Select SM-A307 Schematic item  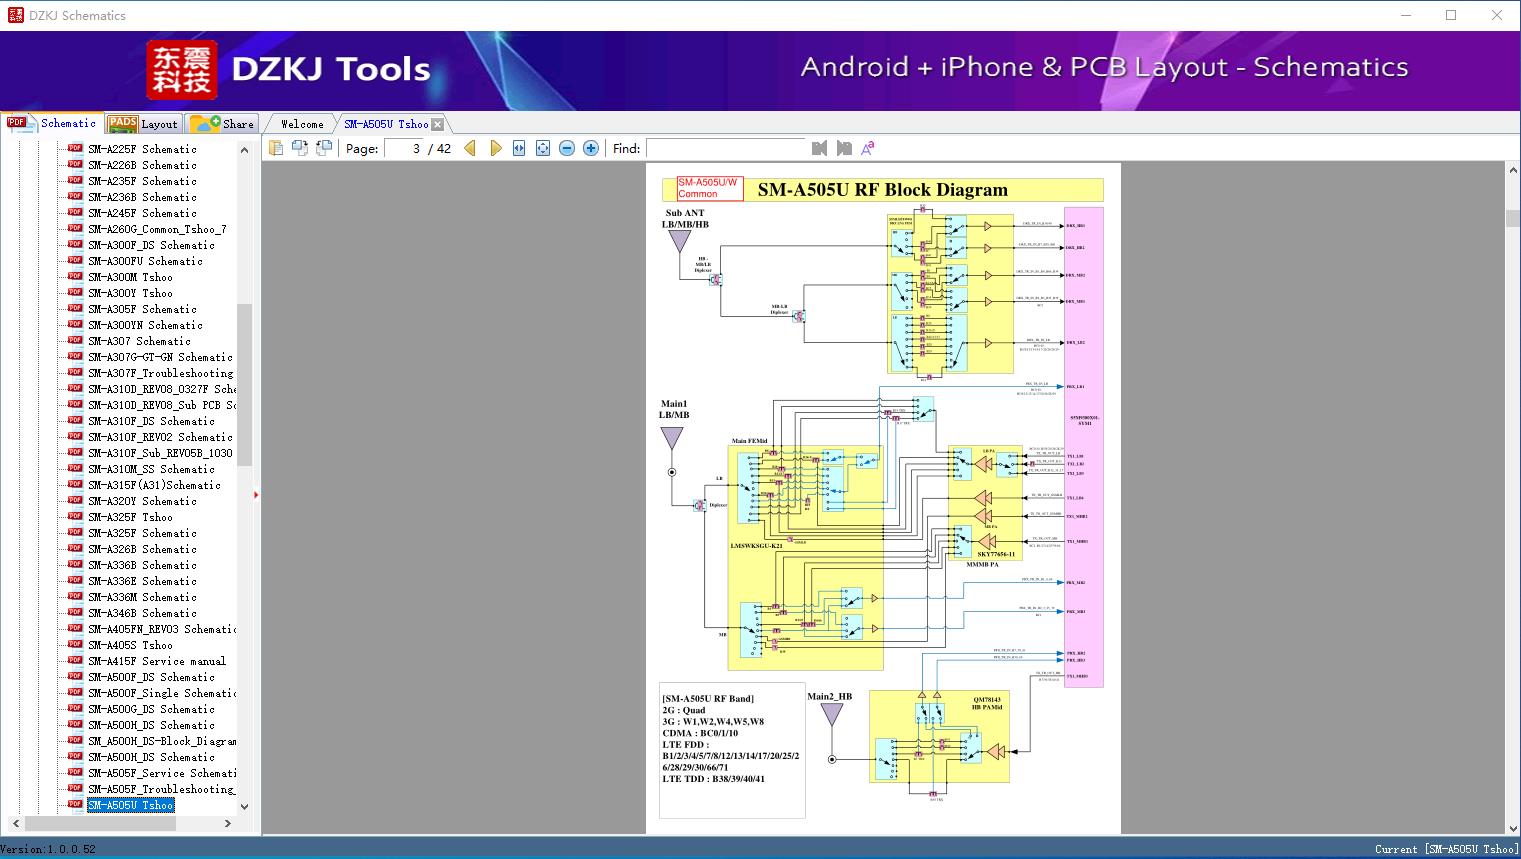point(139,341)
